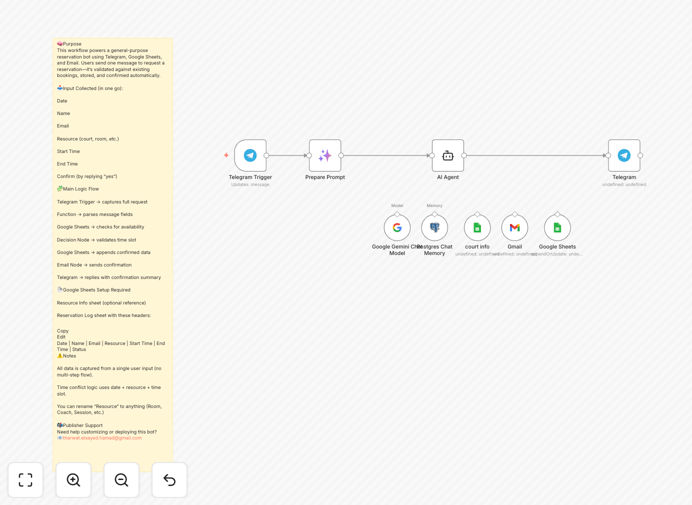Screen dimensions: 692x505
Task: Click the 'Resource Info sheet (optional reference)' line
Action: [102, 303]
